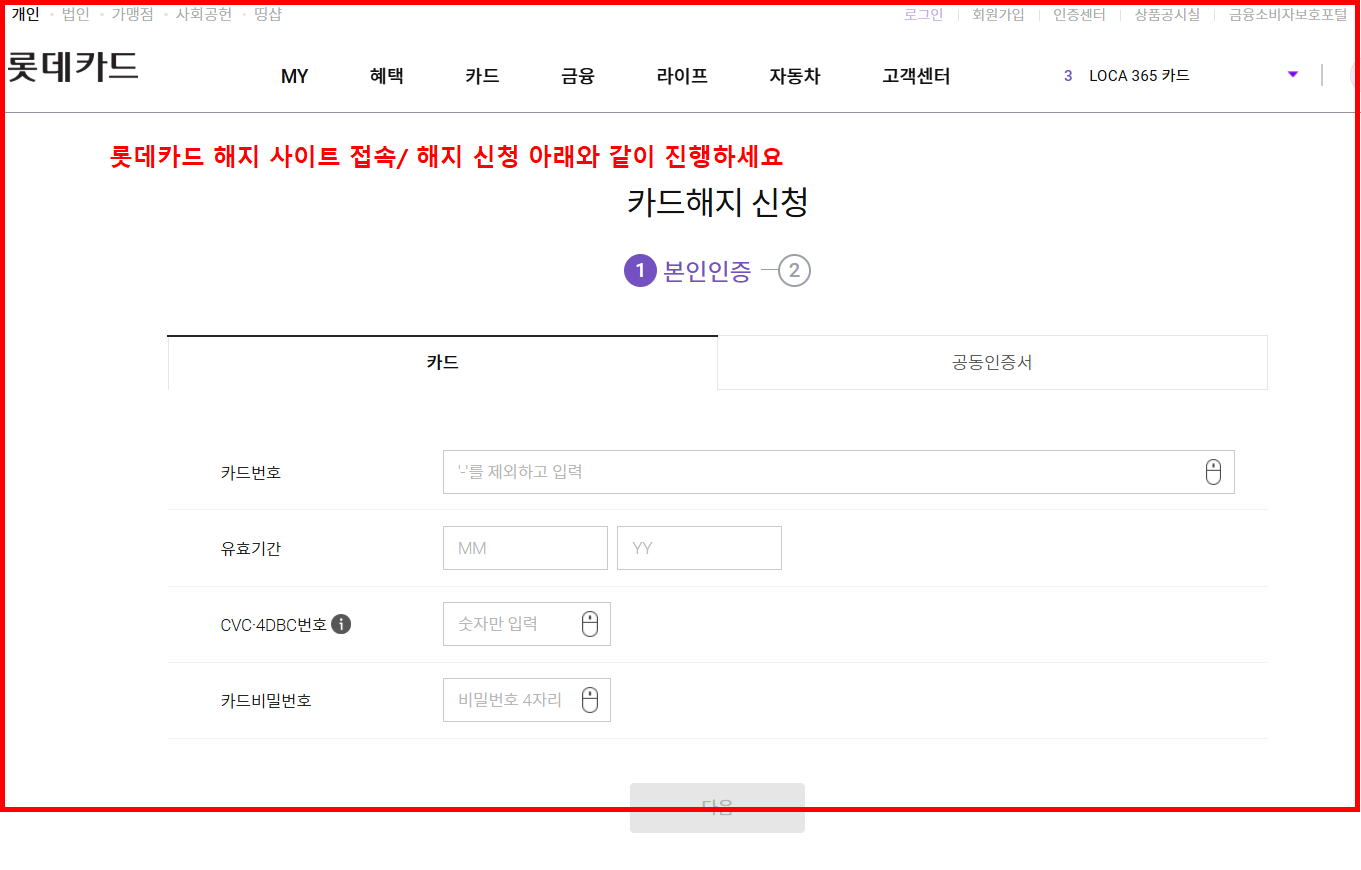
Task: Click info icon beside CVC·4DBC번호
Action: (x=341, y=624)
